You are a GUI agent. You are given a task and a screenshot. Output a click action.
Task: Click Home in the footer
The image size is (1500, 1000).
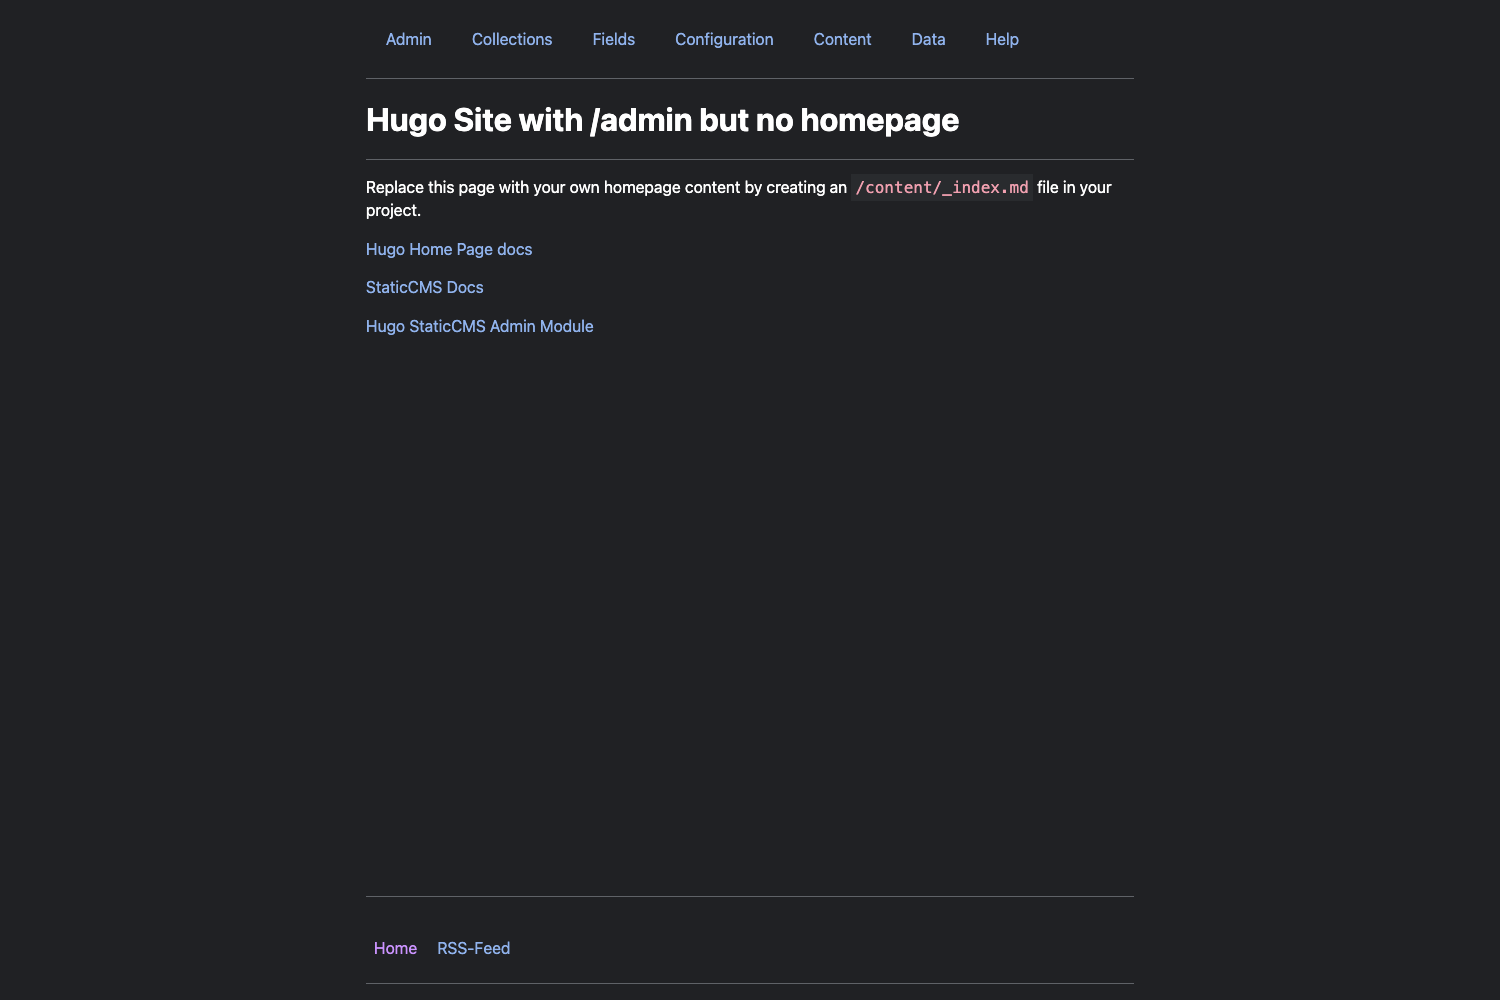(x=395, y=948)
